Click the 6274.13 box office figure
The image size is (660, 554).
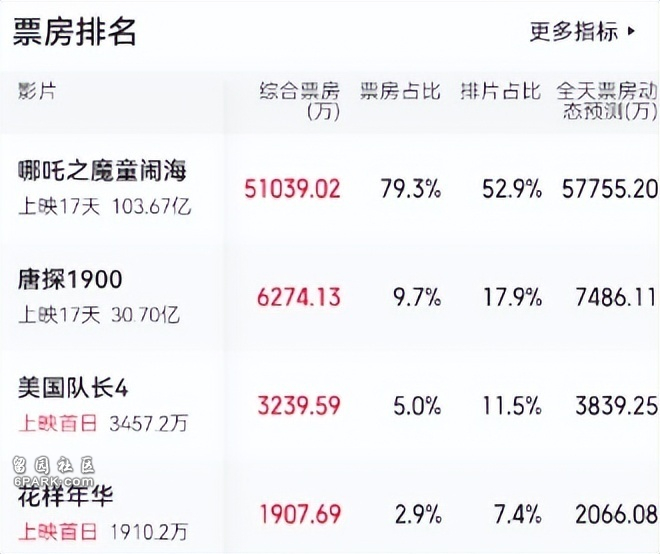click(299, 296)
